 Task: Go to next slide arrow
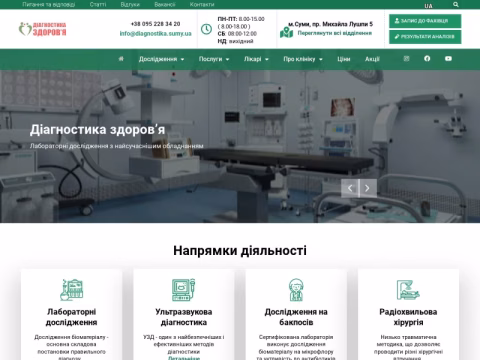(x=368, y=188)
